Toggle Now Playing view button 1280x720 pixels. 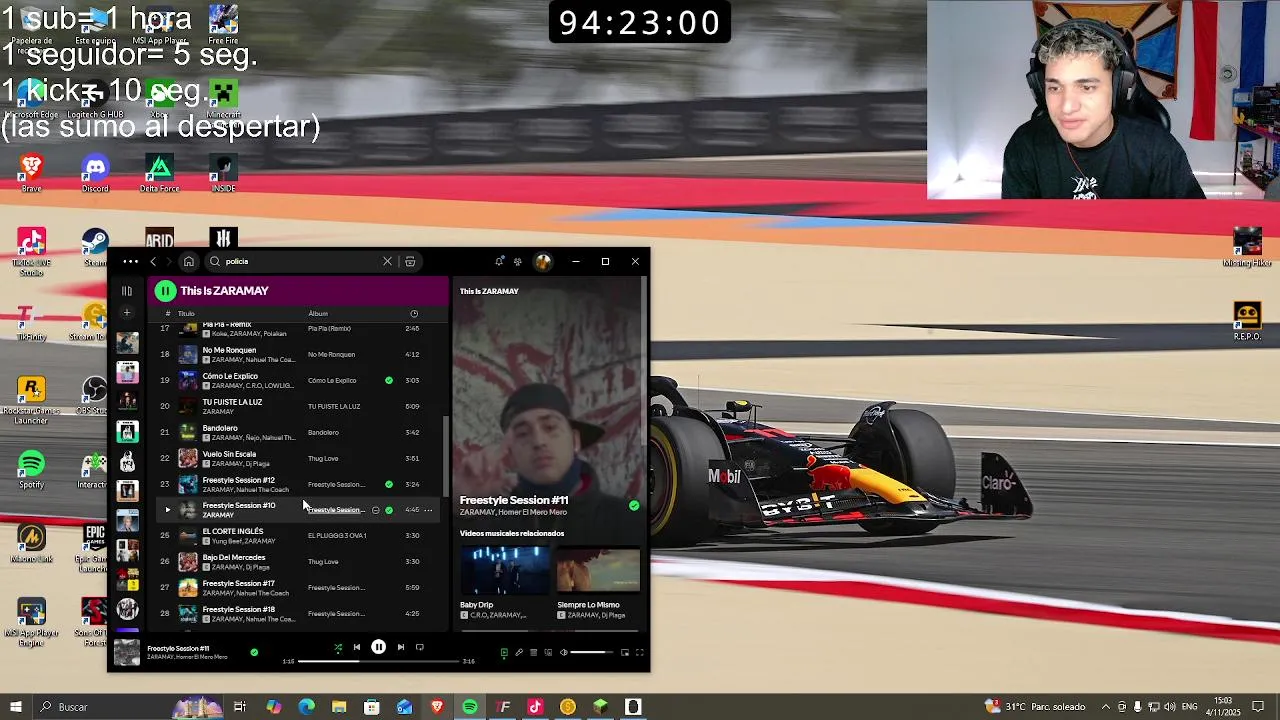click(504, 653)
